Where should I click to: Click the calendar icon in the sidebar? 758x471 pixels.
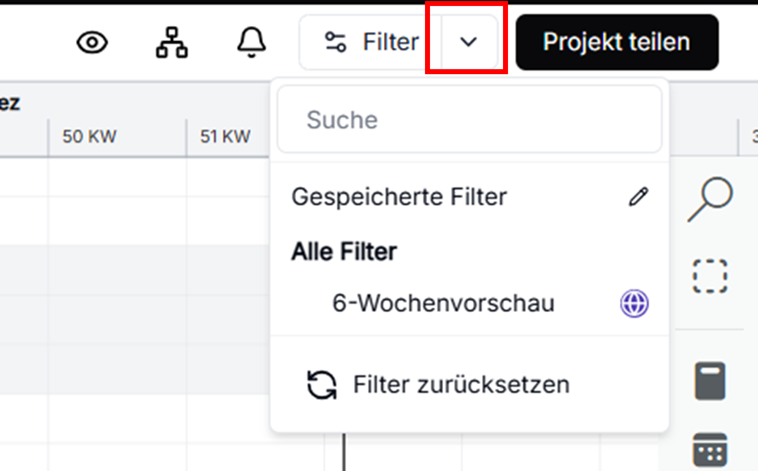tap(710, 449)
